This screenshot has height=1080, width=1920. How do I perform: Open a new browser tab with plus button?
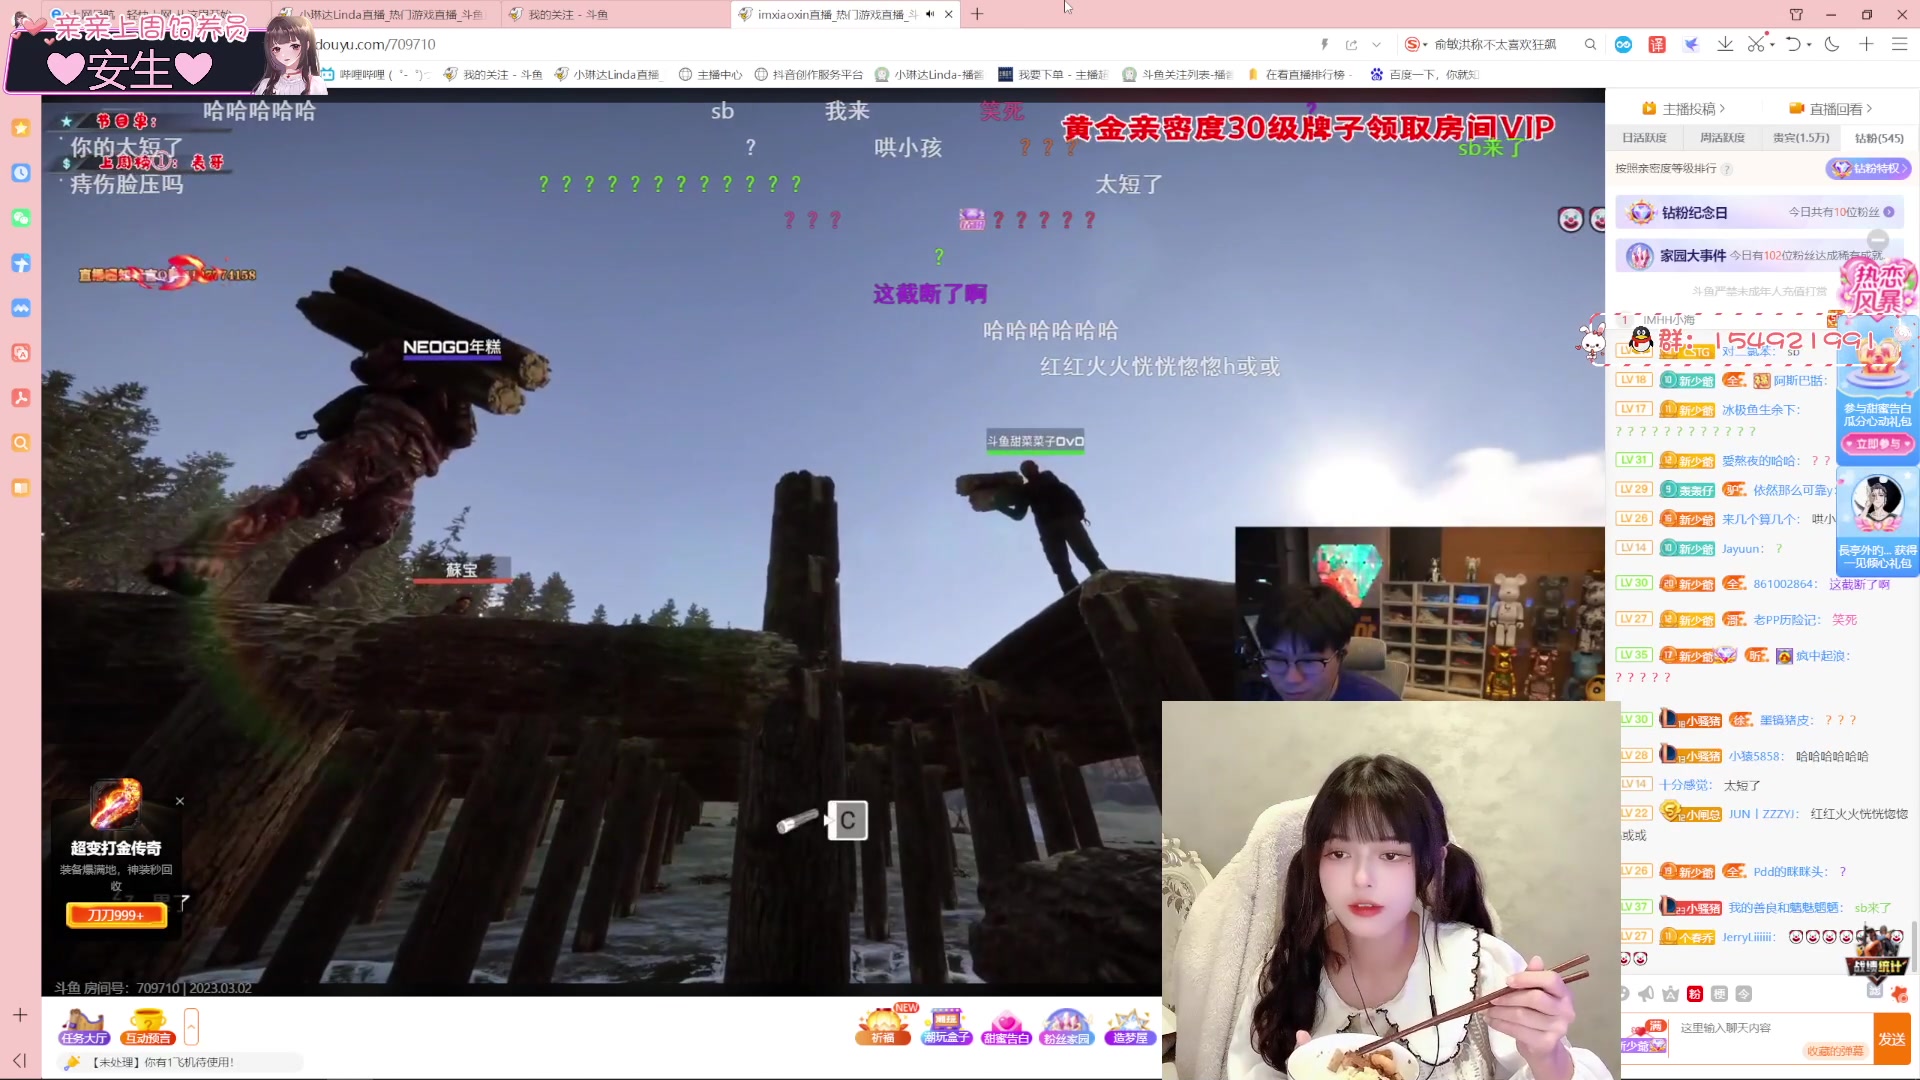click(977, 14)
